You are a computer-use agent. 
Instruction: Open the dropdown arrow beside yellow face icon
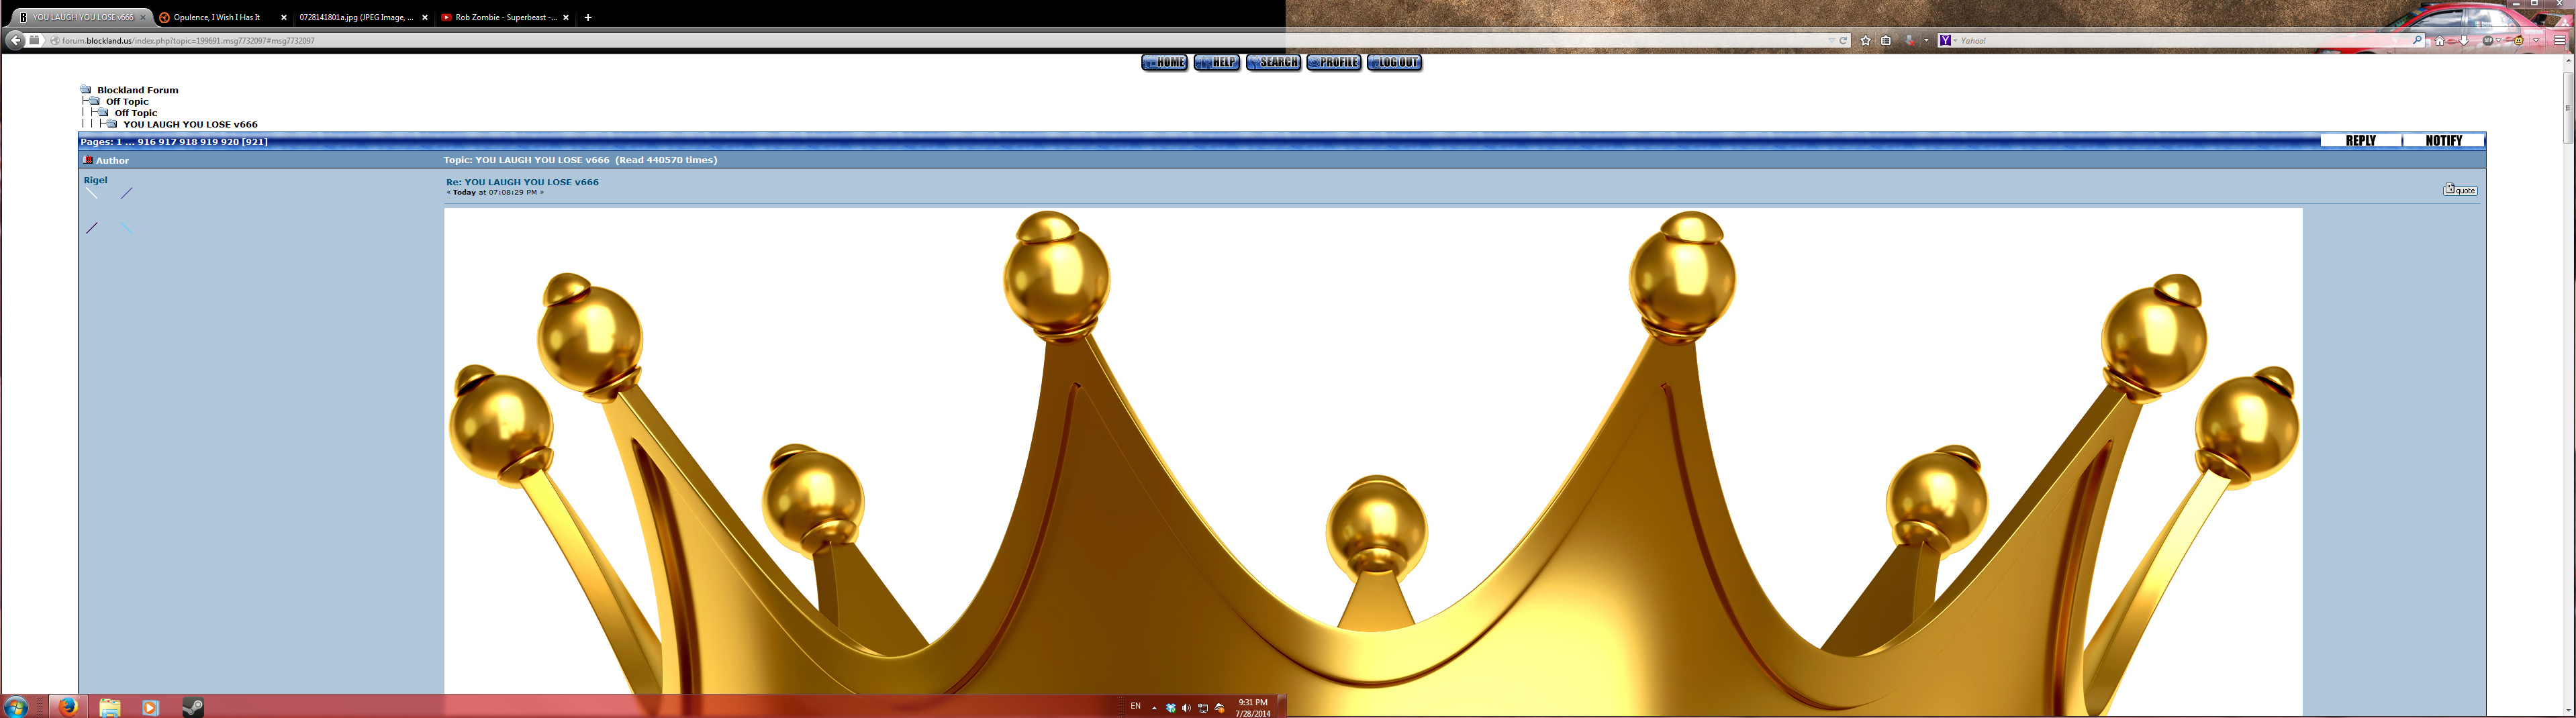click(2536, 41)
